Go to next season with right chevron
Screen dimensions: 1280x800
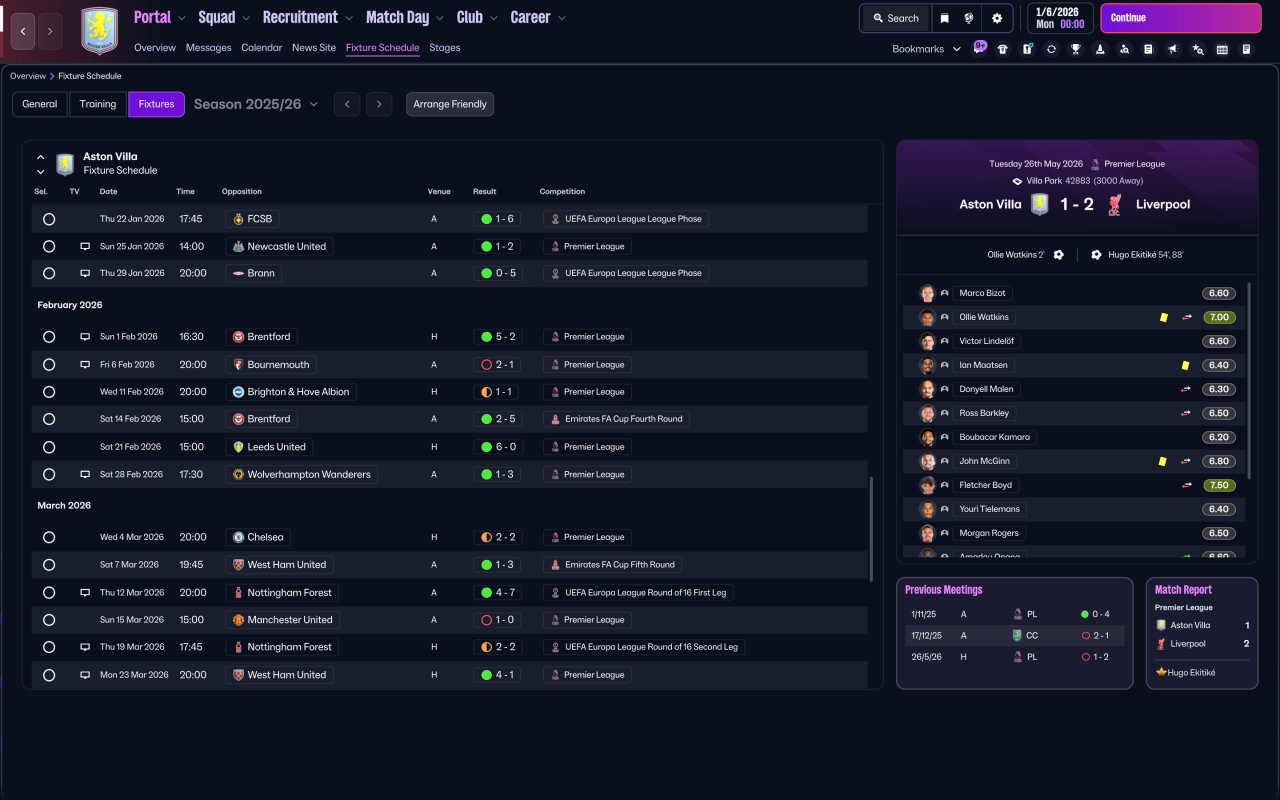click(378, 104)
